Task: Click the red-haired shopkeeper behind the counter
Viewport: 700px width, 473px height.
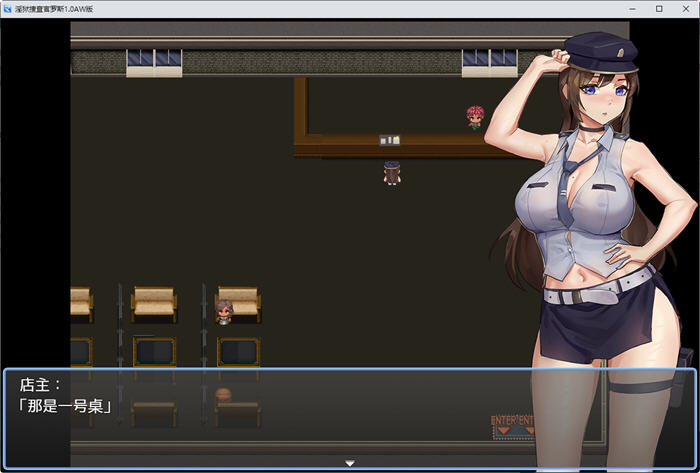Action: pos(473,117)
